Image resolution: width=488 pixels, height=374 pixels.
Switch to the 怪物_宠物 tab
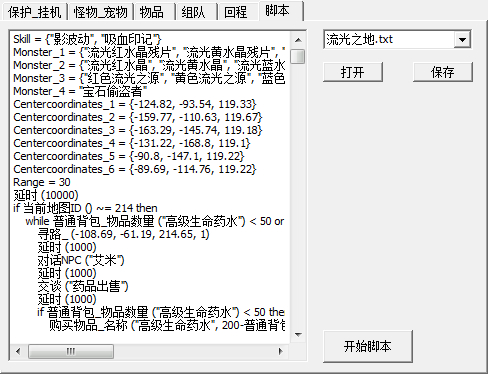(x=100, y=12)
